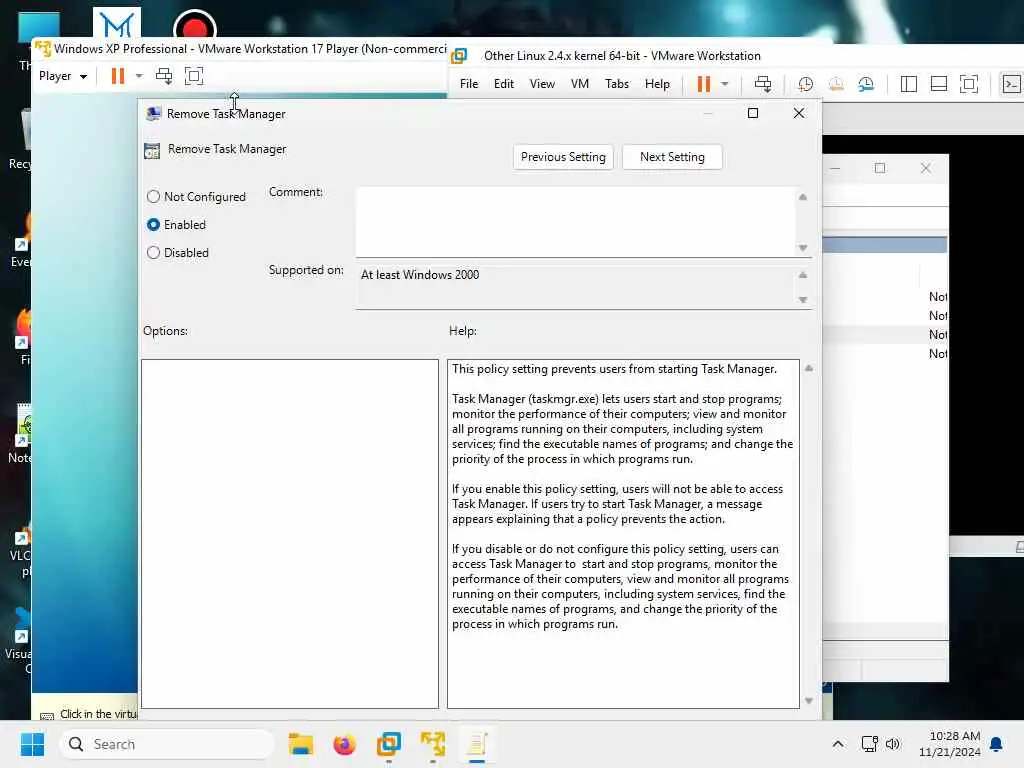
Task: Maximize the Remove Task Manager dialog
Action: click(x=752, y=113)
